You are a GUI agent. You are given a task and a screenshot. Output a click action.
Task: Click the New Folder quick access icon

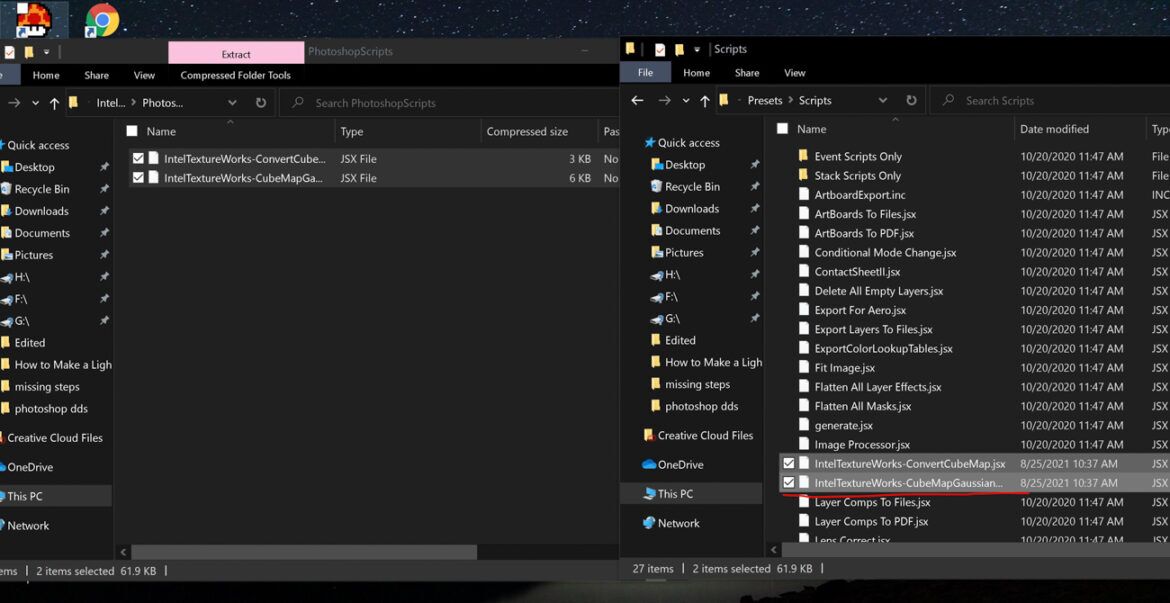[x=681, y=48]
